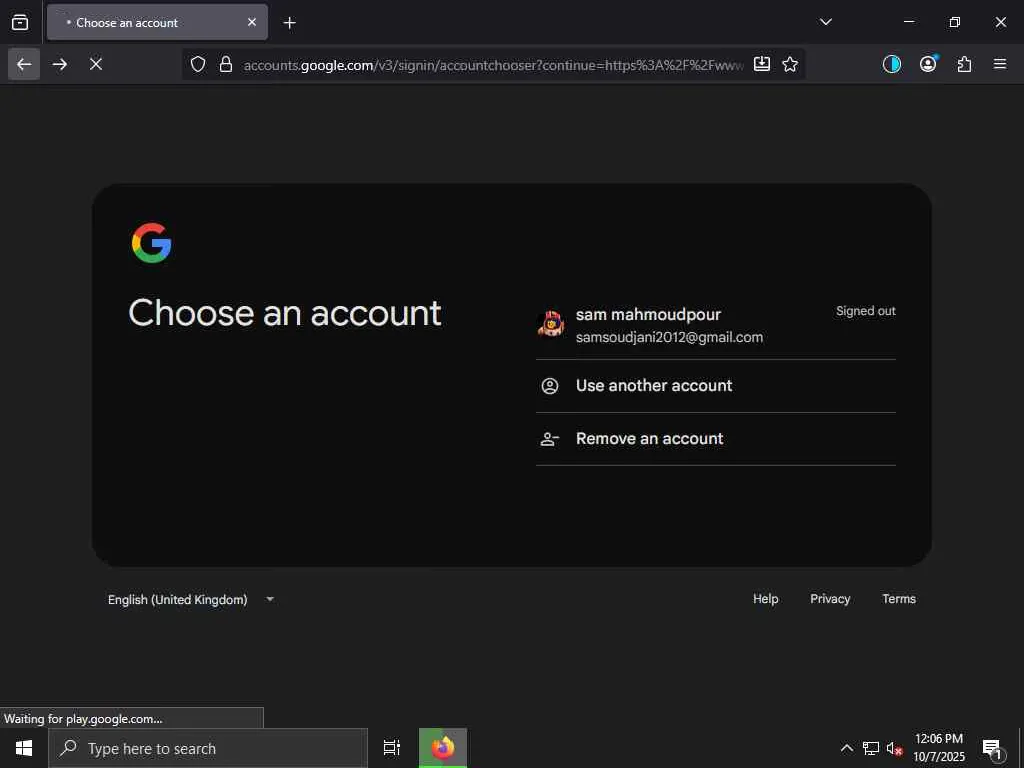Close the 'Choose an account' tab
The image size is (1024, 768).
[252, 22]
